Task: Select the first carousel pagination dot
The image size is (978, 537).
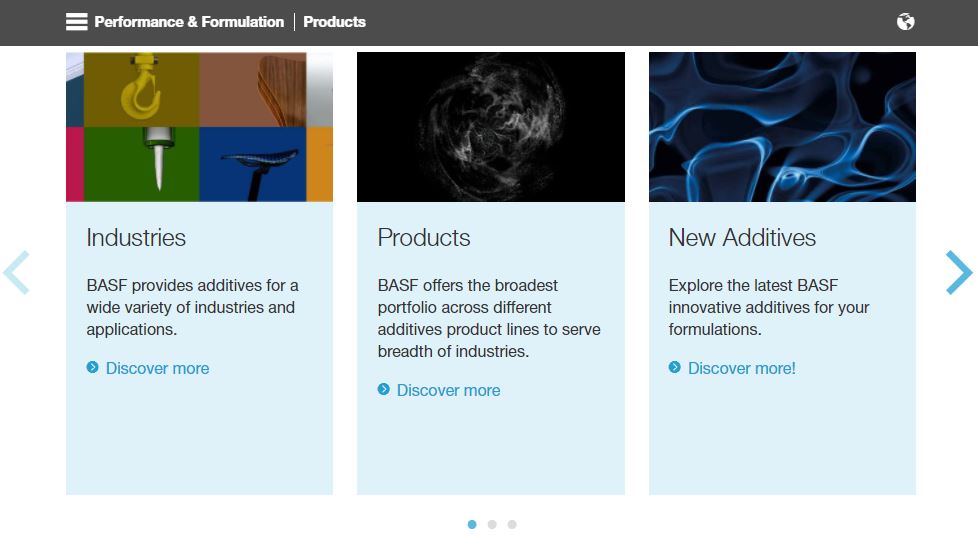Action: (x=472, y=524)
